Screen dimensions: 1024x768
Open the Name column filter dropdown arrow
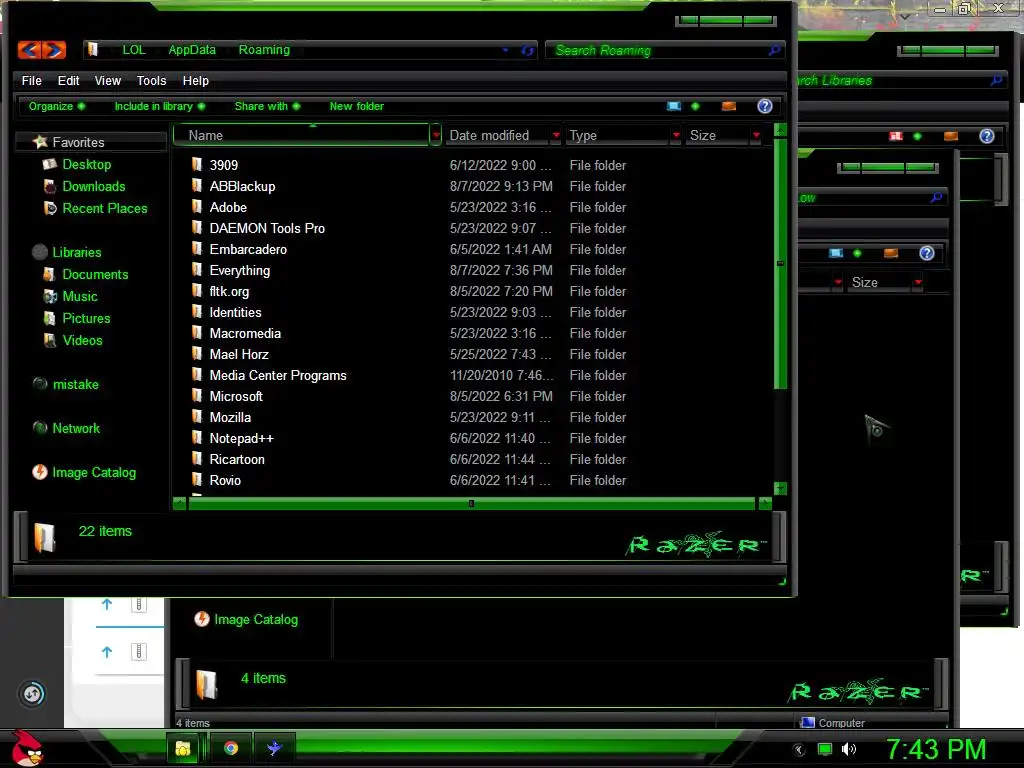click(x=436, y=135)
